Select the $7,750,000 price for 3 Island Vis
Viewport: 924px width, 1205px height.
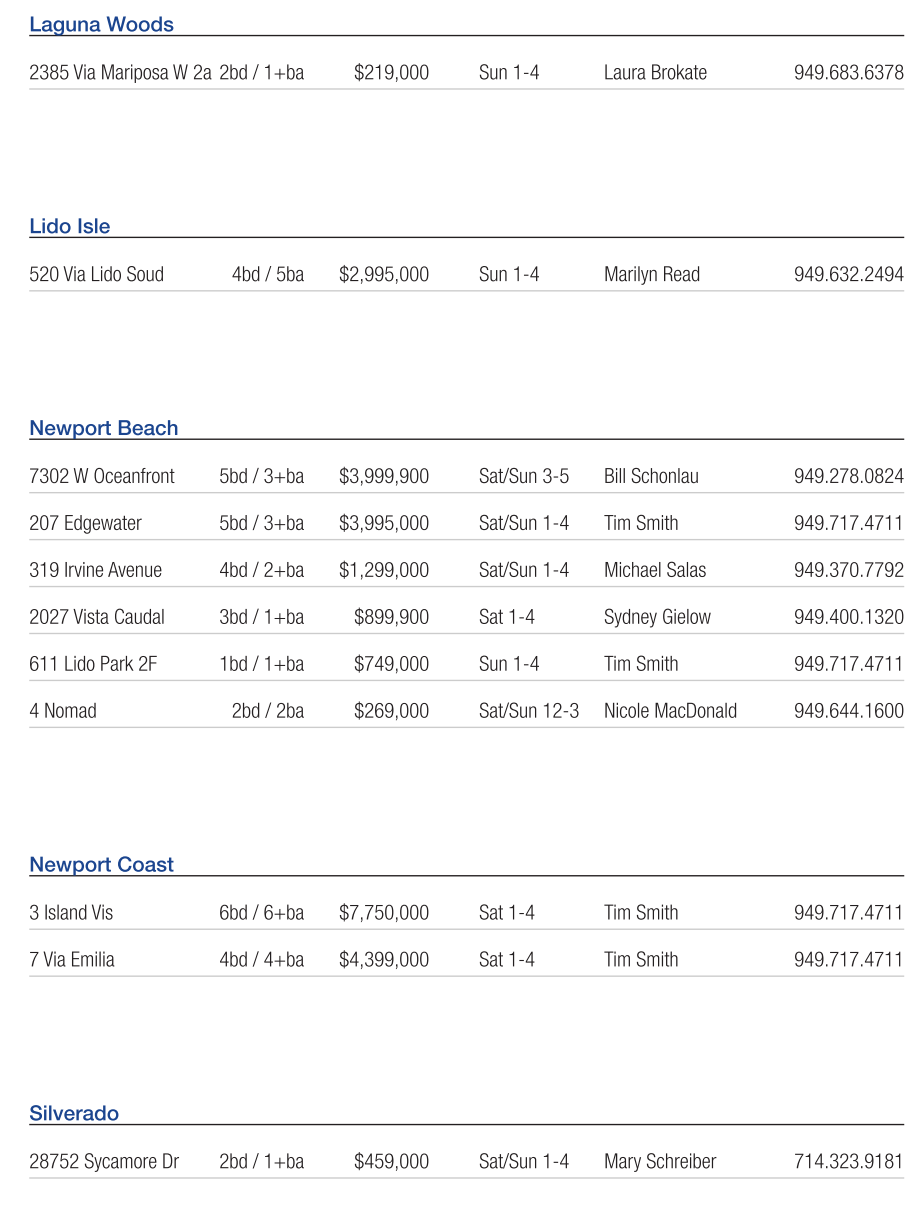coord(384,913)
